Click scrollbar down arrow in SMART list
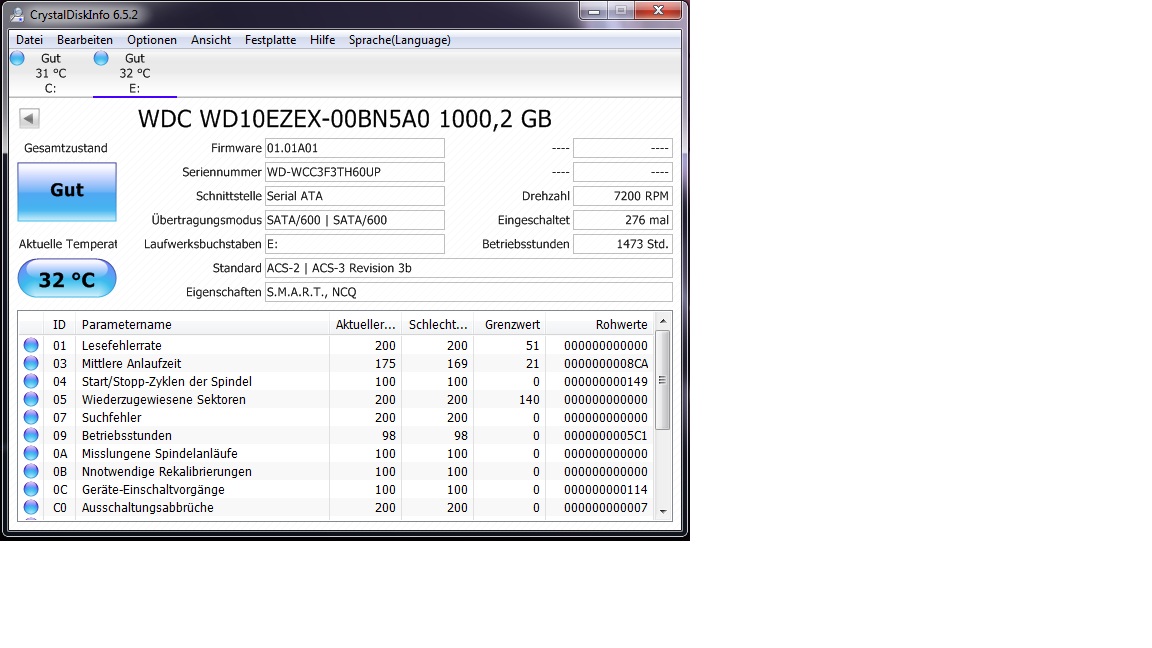This screenshot has width=1152, height=648. [663, 511]
